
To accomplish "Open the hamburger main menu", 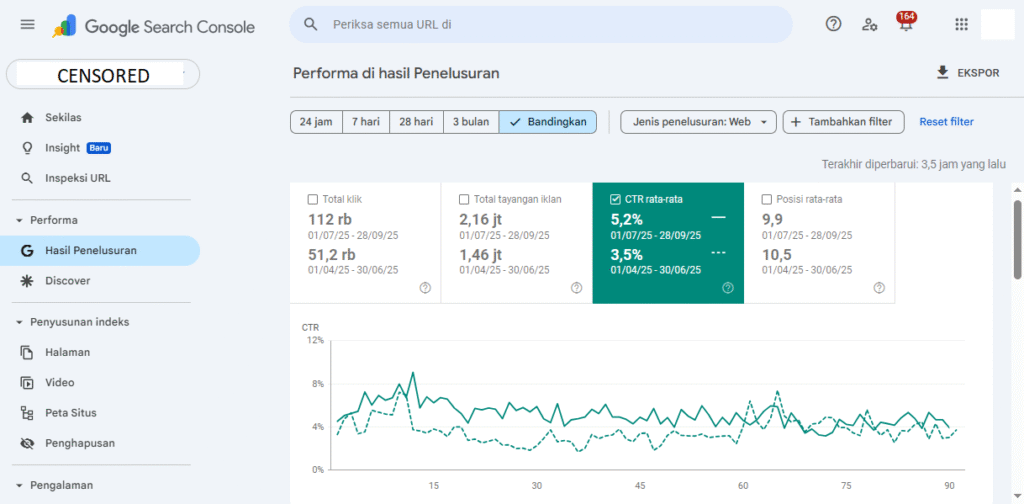I will (x=27, y=25).
